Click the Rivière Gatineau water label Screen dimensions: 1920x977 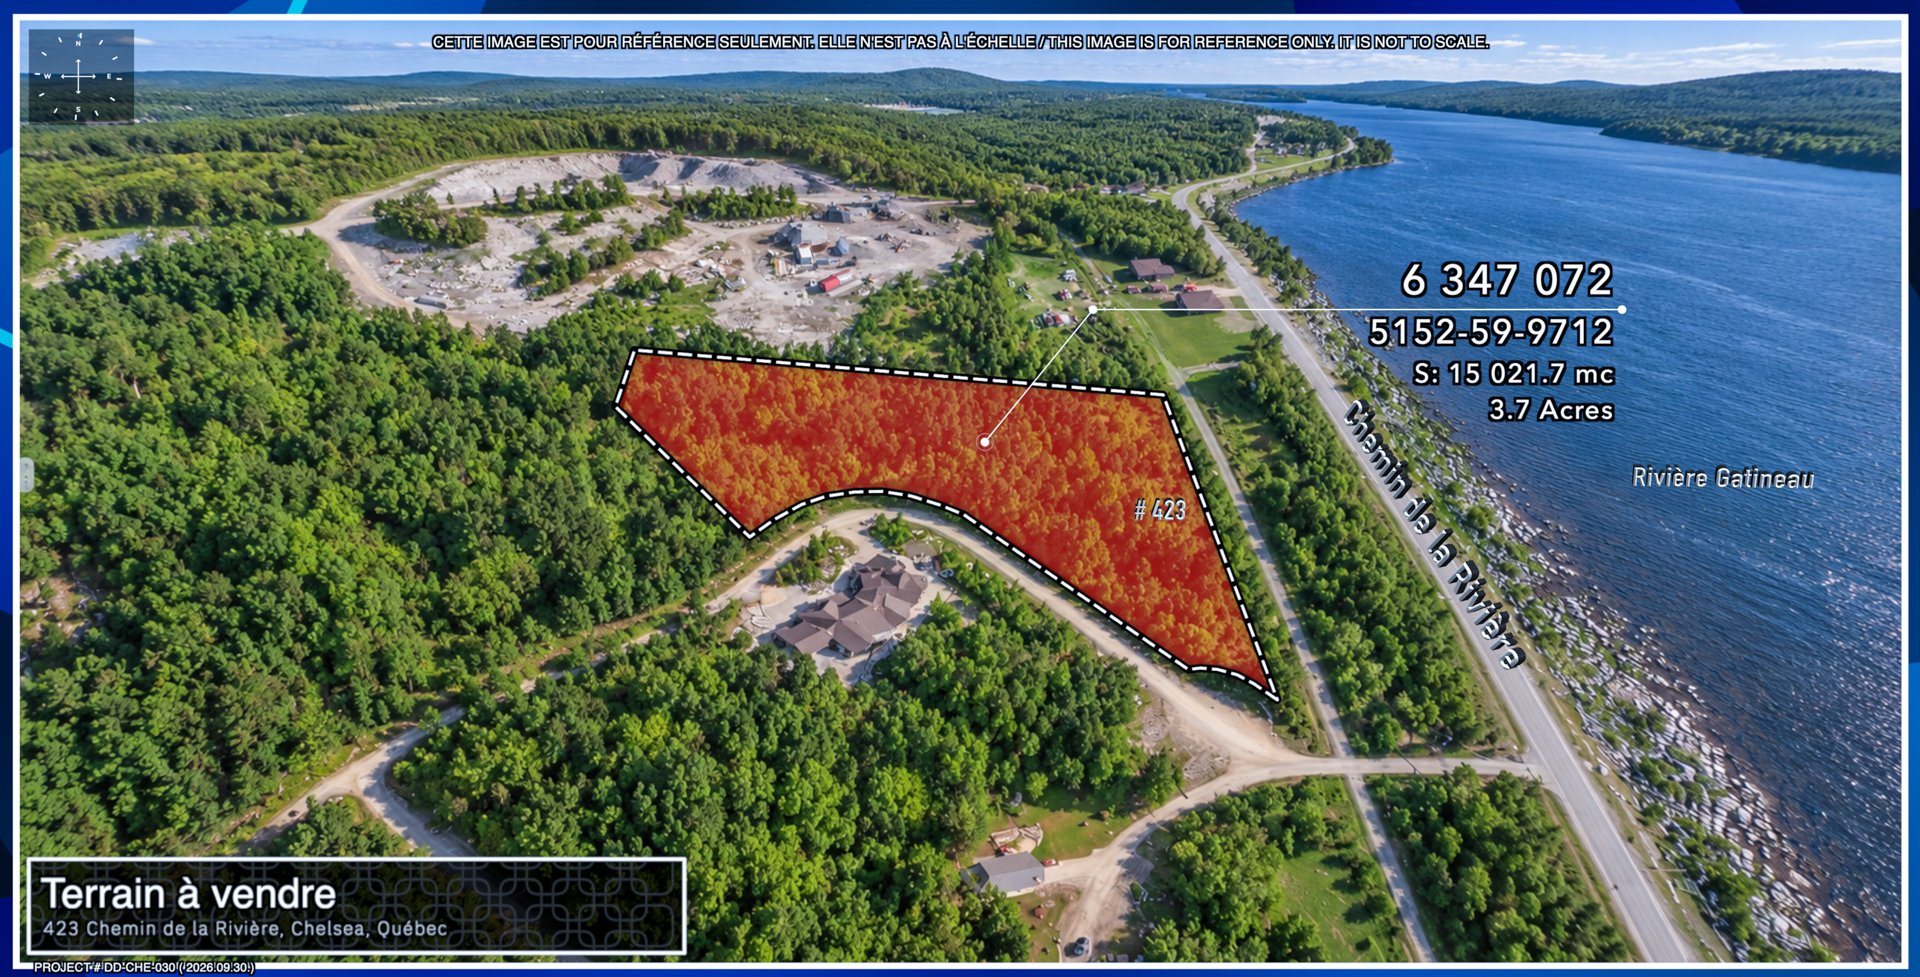1723,478
